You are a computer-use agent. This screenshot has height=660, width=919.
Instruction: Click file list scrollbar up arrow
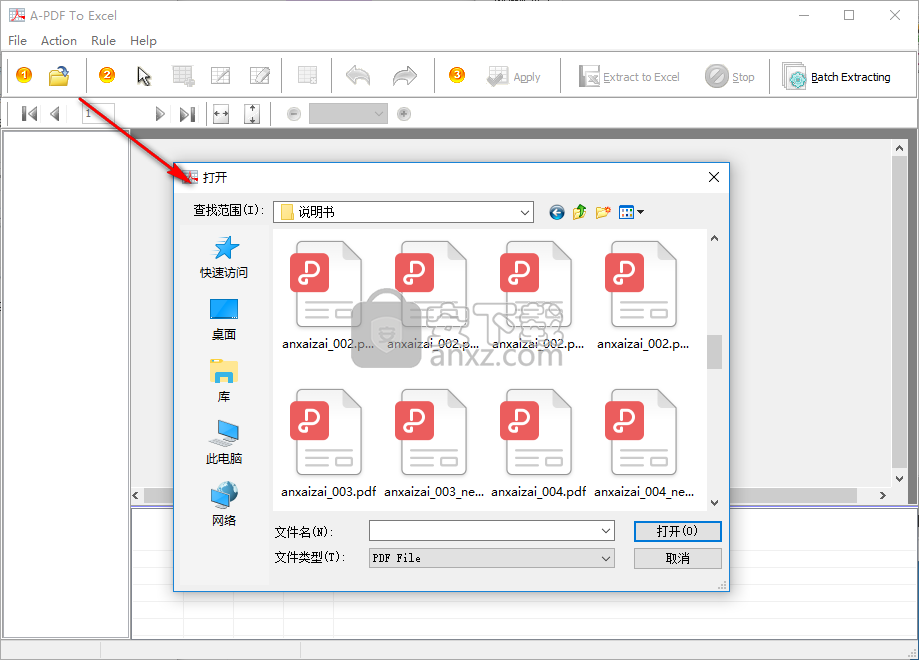click(x=714, y=238)
